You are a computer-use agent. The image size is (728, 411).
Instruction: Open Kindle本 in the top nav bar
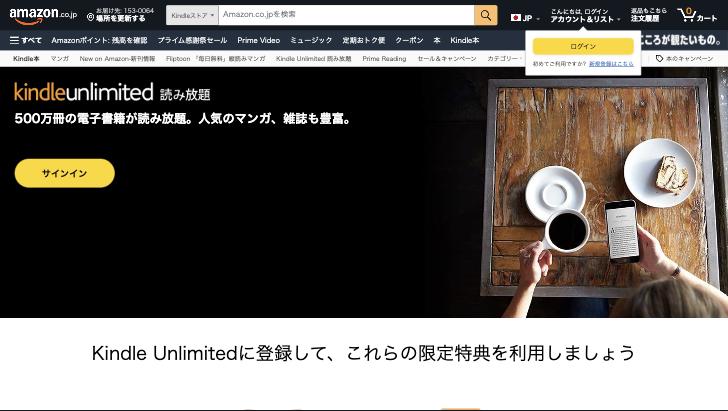click(465, 40)
